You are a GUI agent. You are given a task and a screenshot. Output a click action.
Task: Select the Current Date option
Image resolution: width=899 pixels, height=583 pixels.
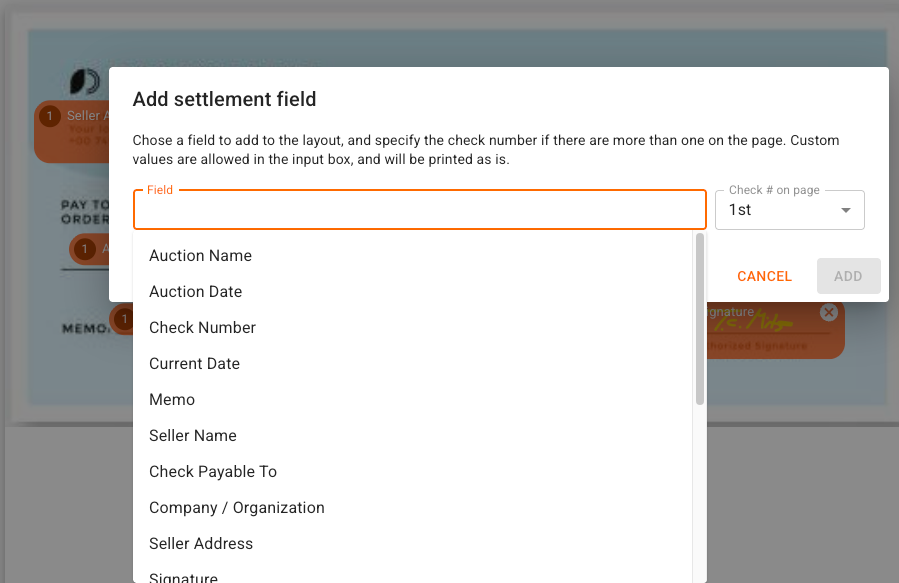pos(194,364)
